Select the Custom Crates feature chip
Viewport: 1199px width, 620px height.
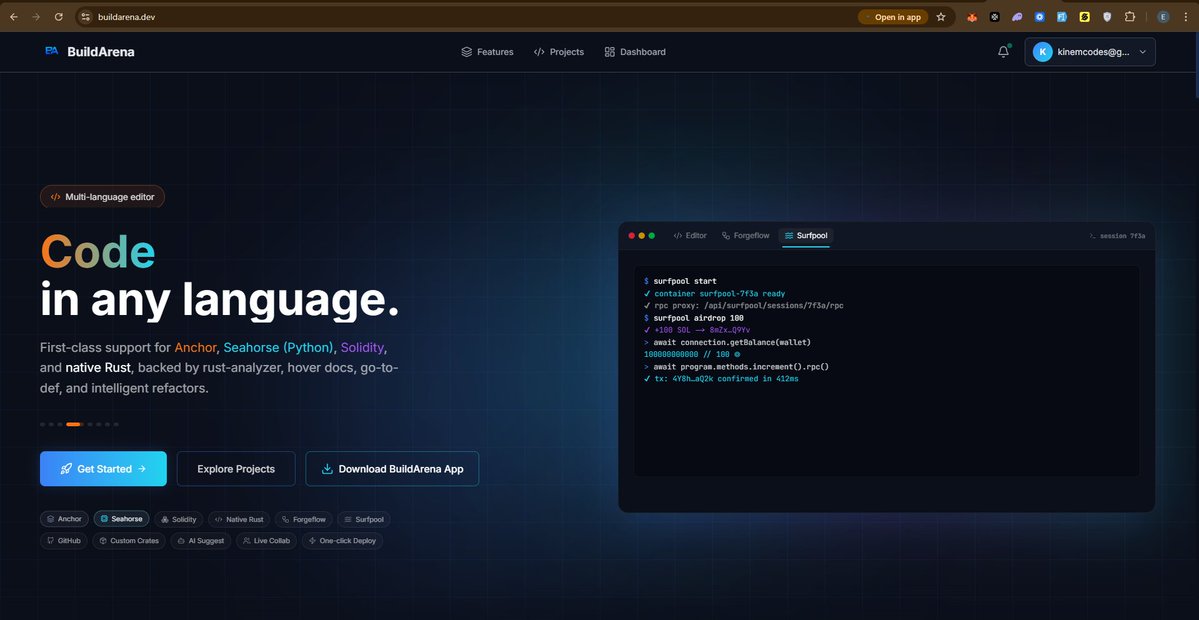[128, 540]
